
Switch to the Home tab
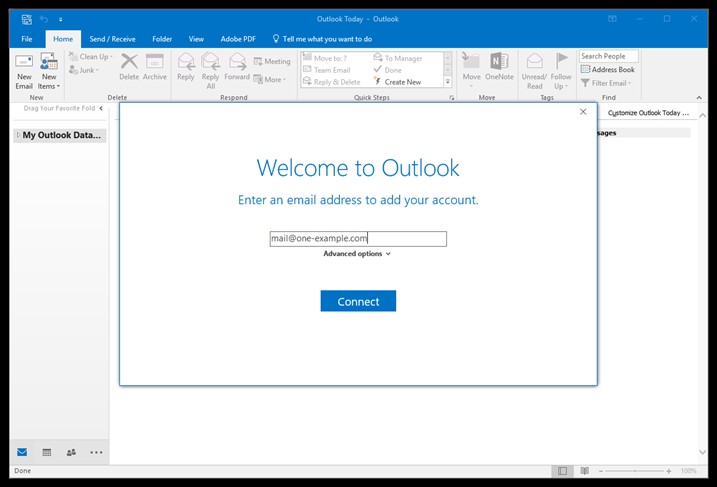[x=63, y=39]
